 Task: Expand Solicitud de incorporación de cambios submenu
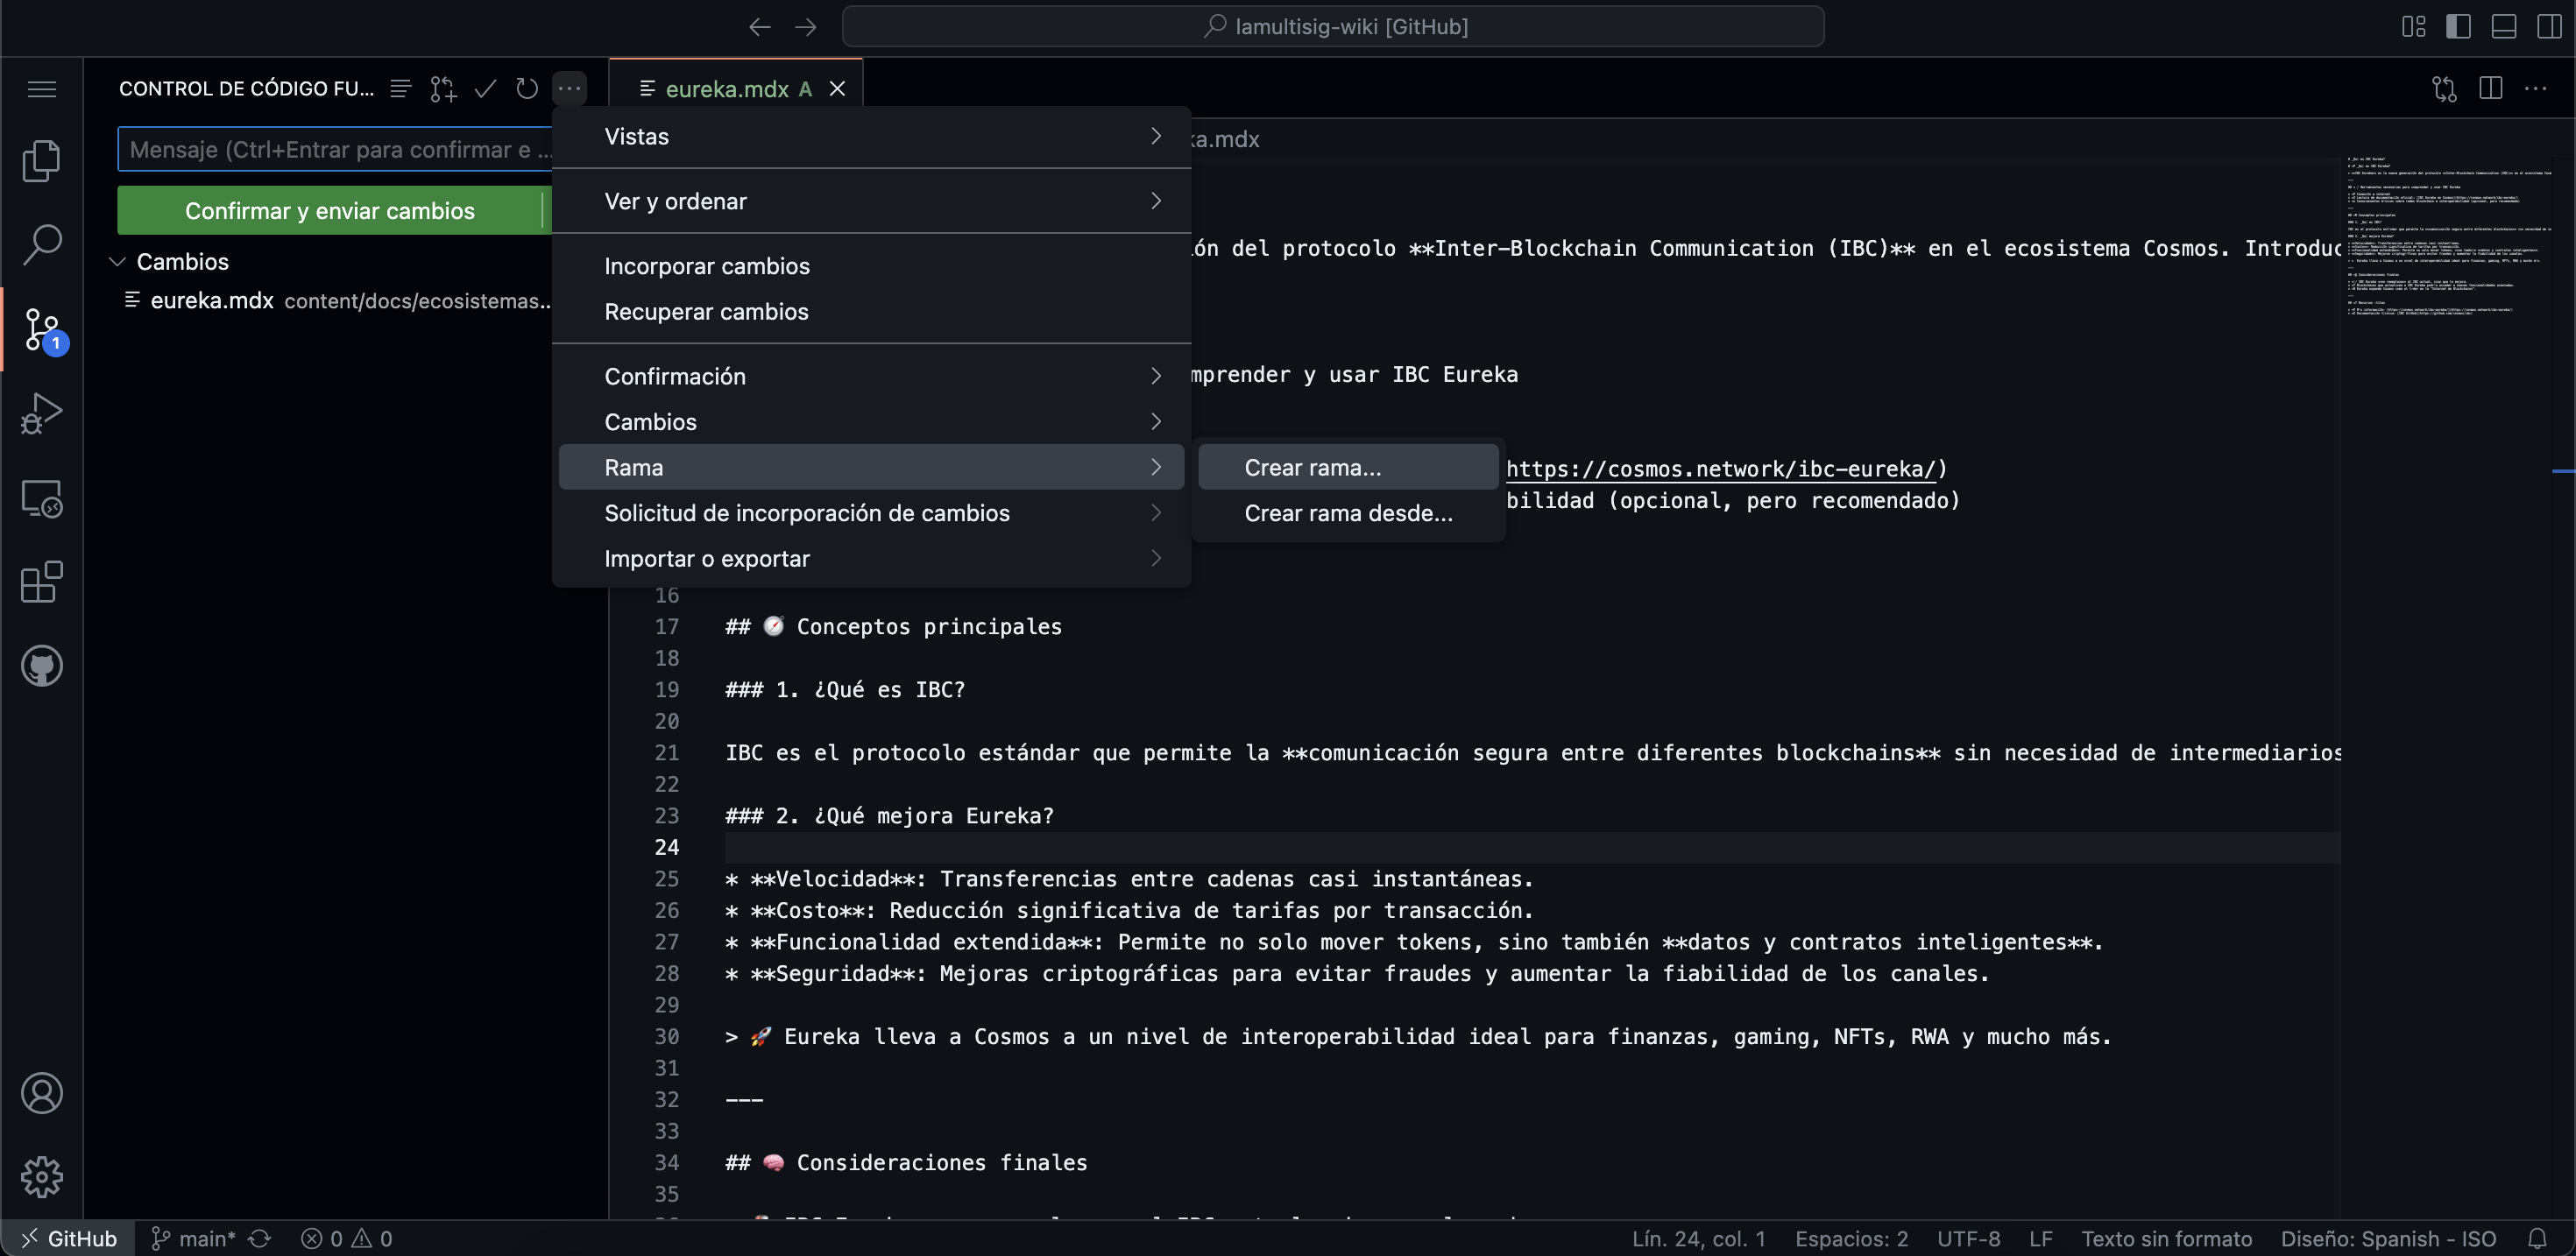[x=871, y=513]
